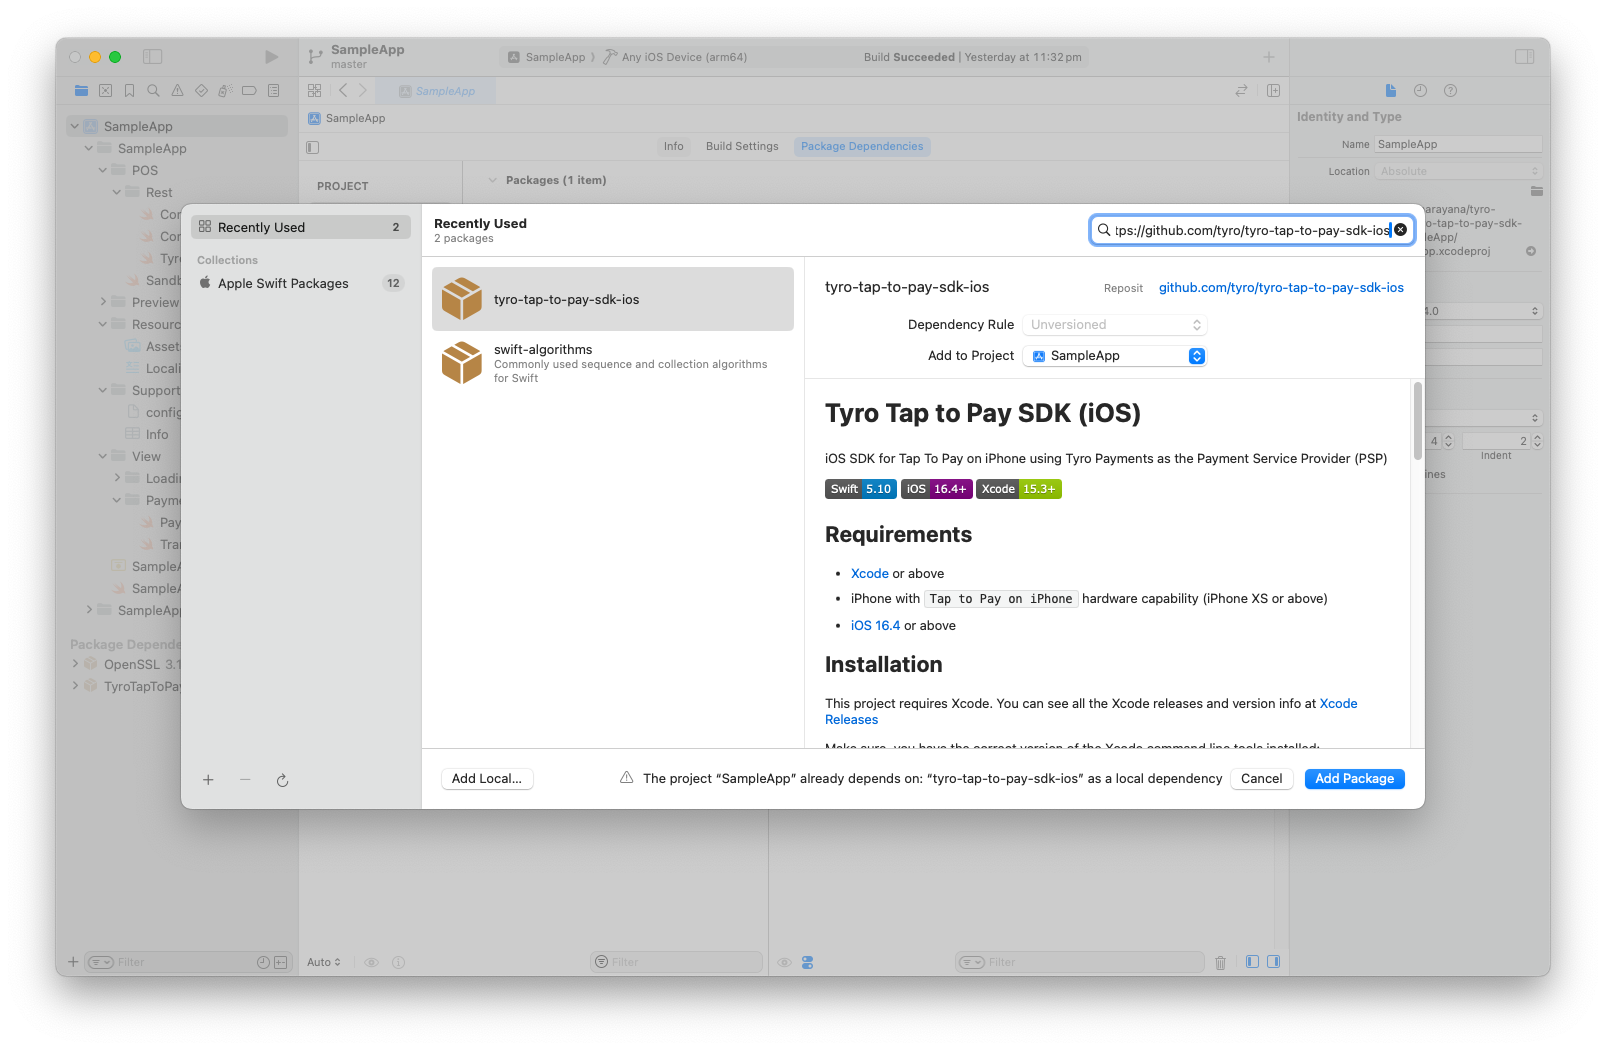The width and height of the screenshot is (1606, 1050).
Task: Click the Run build play button
Action: [x=271, y=57]
